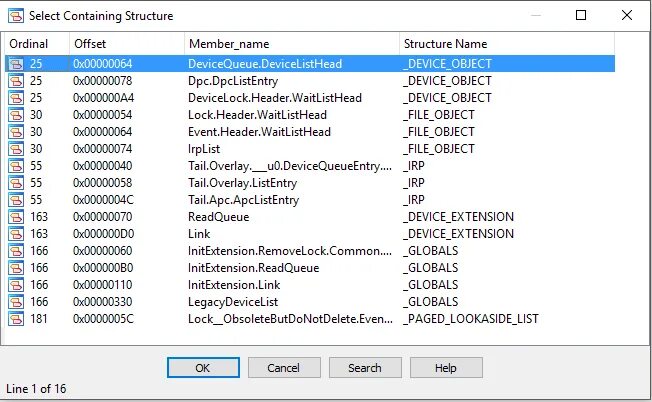Click the icon of the LegacyDeviceList row
The image size is (652, 402).
[x=16, y=302]
